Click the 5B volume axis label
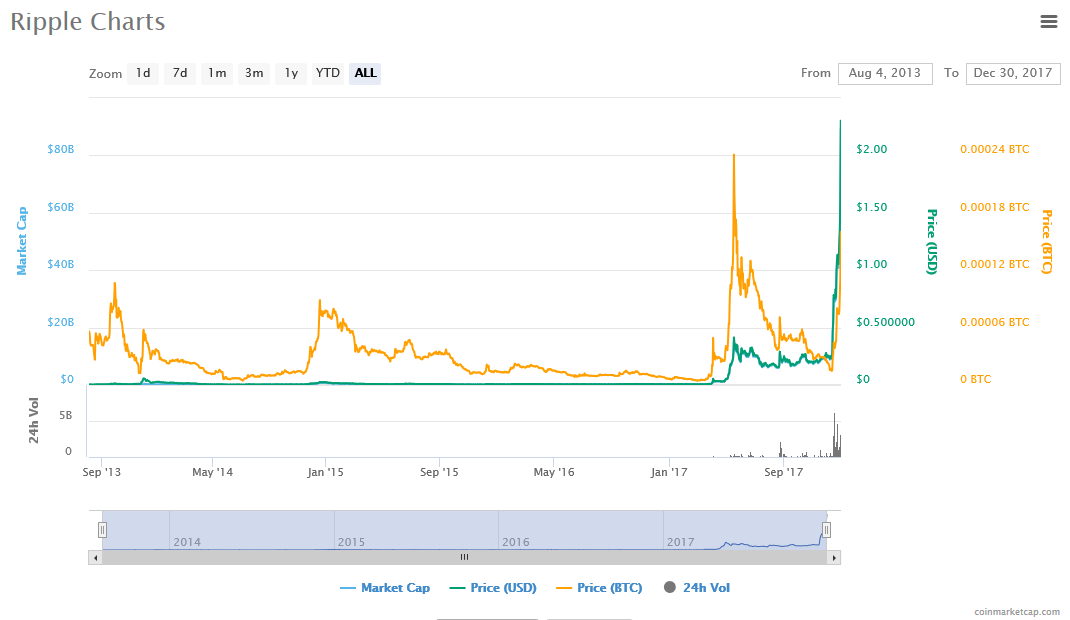The height and width of the screenshot is (620, 1070). [66, 415]
